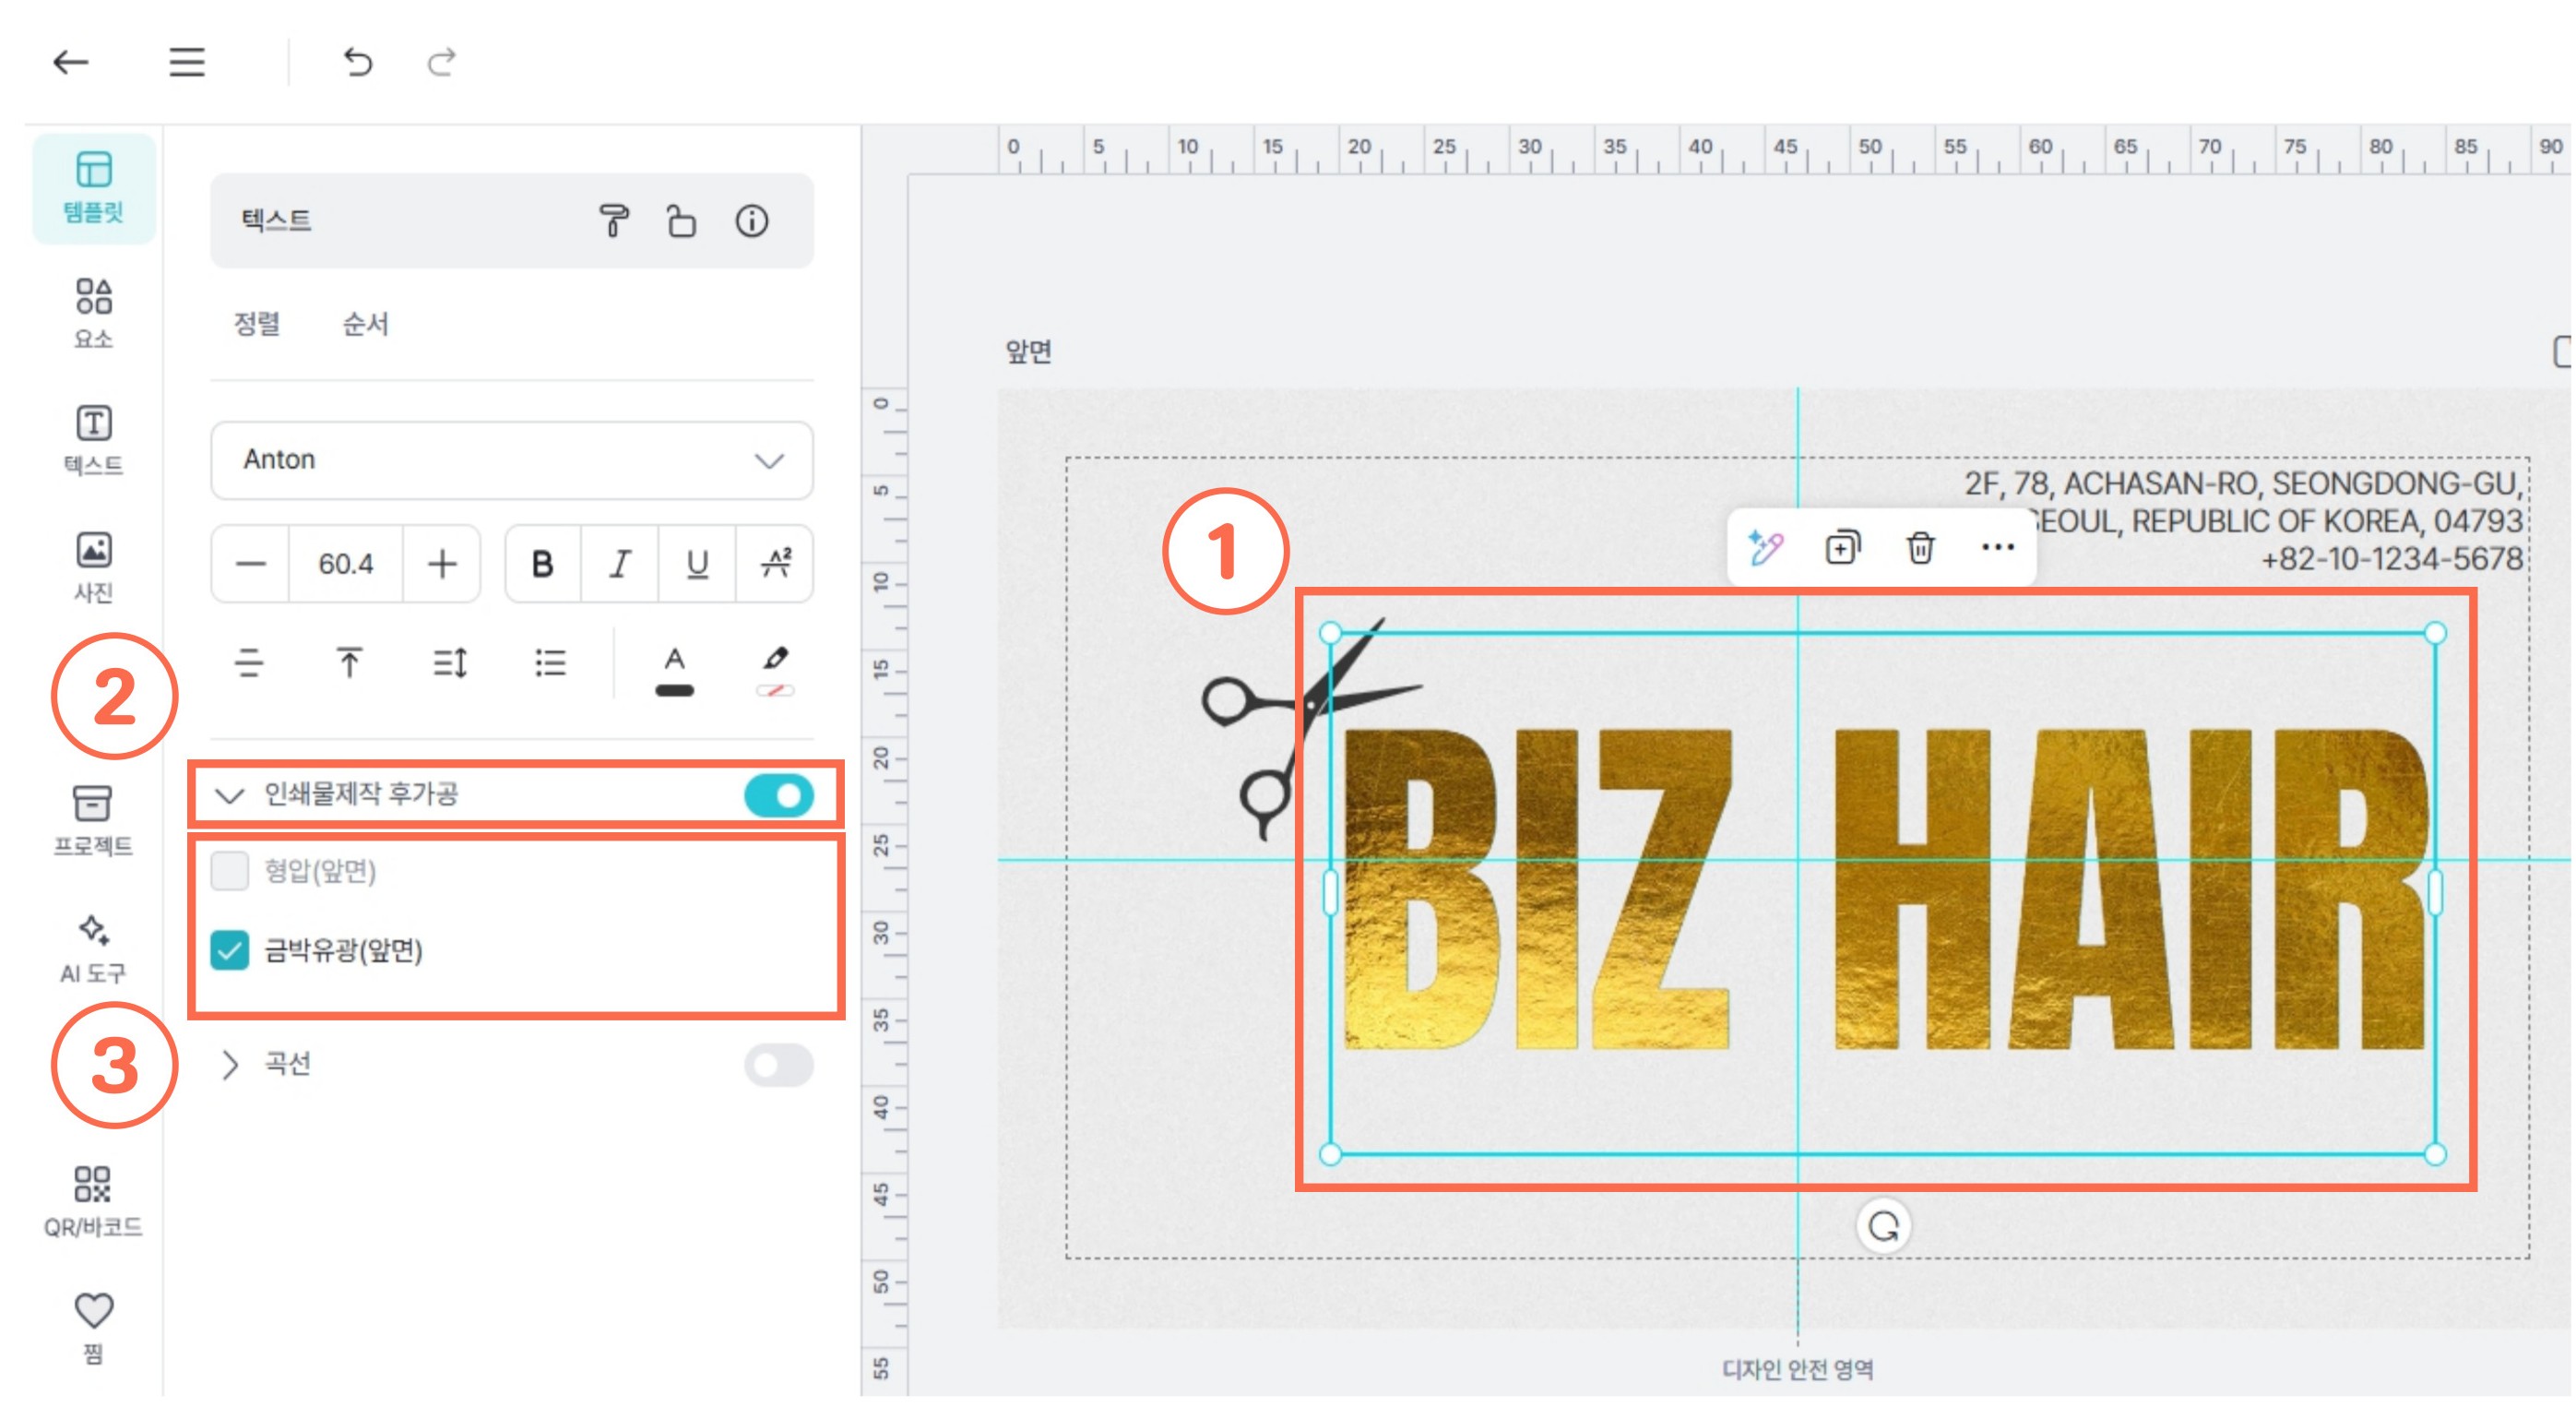Image resolution: width=2576 pixels, height=1407 pixels.
Task: Expand the 곡선 section chevron
Action: pyautogui.click(x=230, y=1064)
